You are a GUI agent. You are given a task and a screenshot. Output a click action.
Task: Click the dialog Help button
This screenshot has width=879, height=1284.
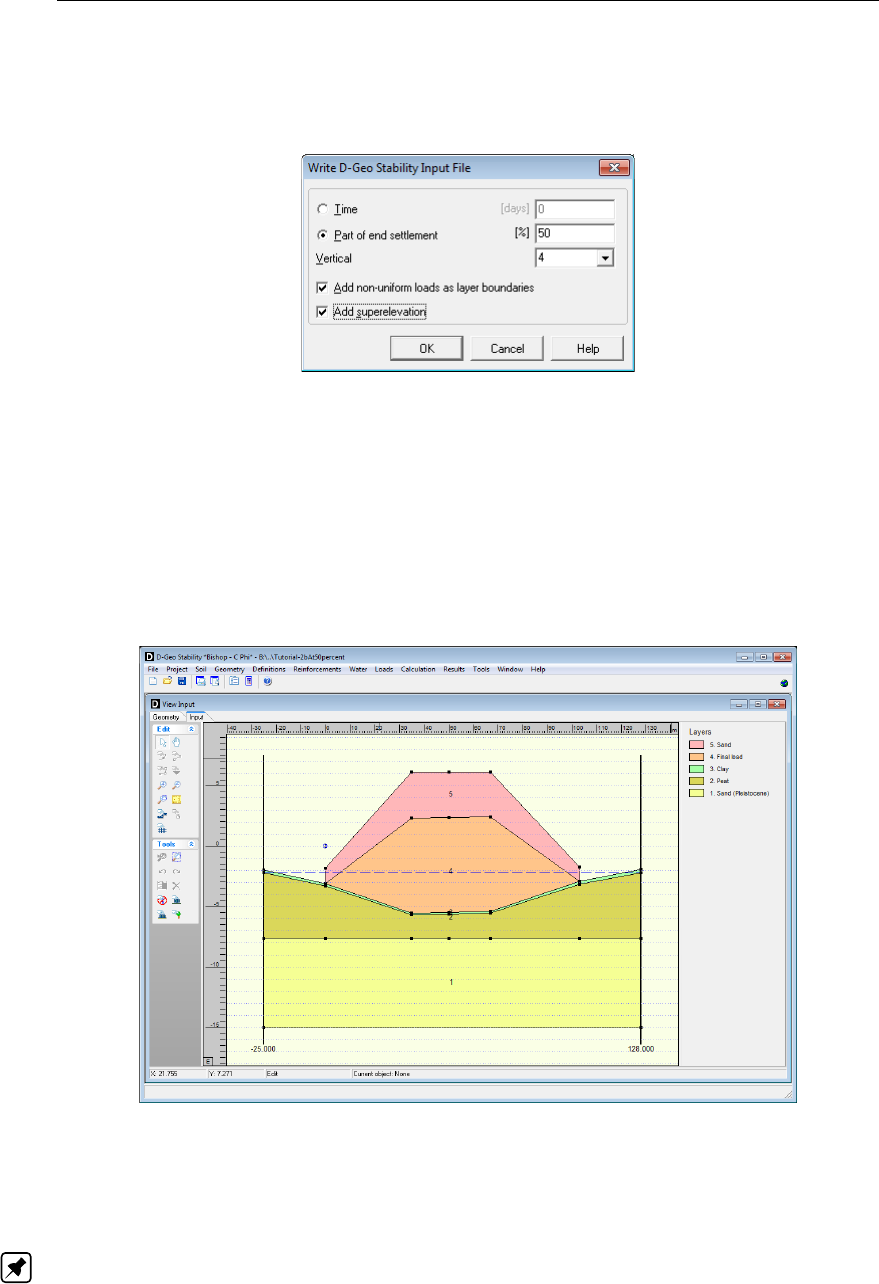point(588,348)
